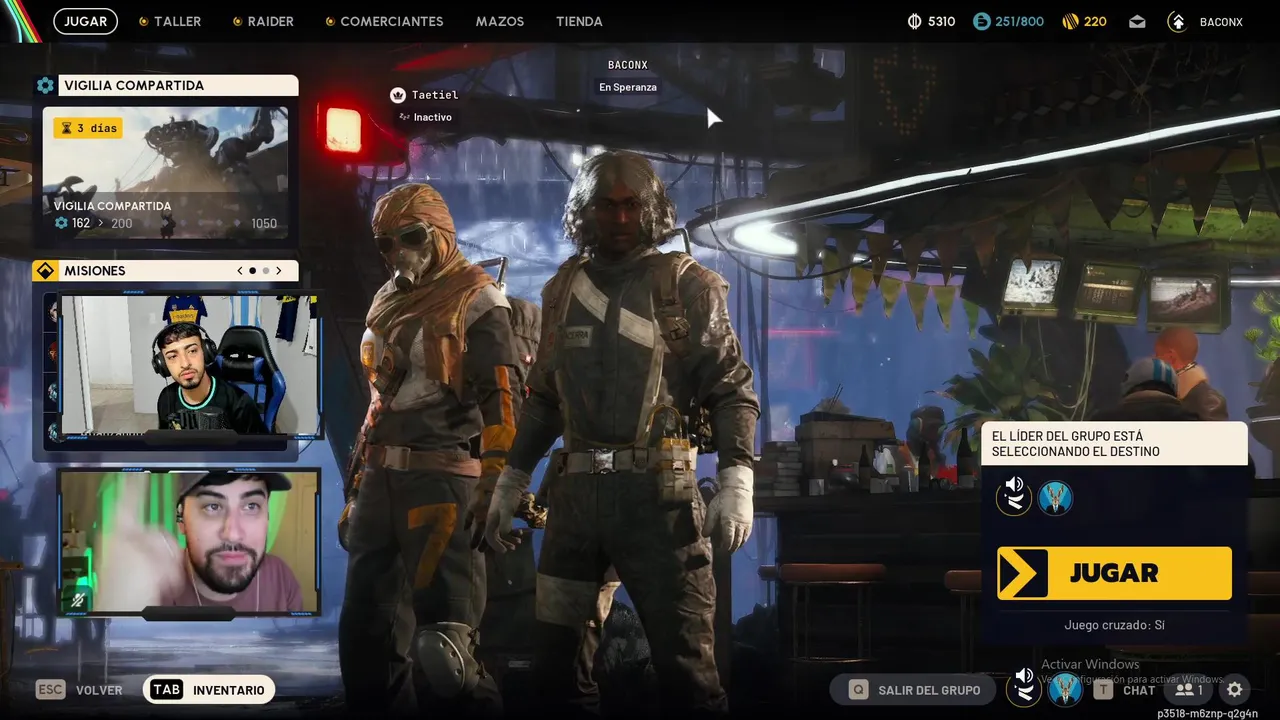Open the INVENTARIO button
The height and width of the screenshot is (720, 1280).
pos(209,690)
